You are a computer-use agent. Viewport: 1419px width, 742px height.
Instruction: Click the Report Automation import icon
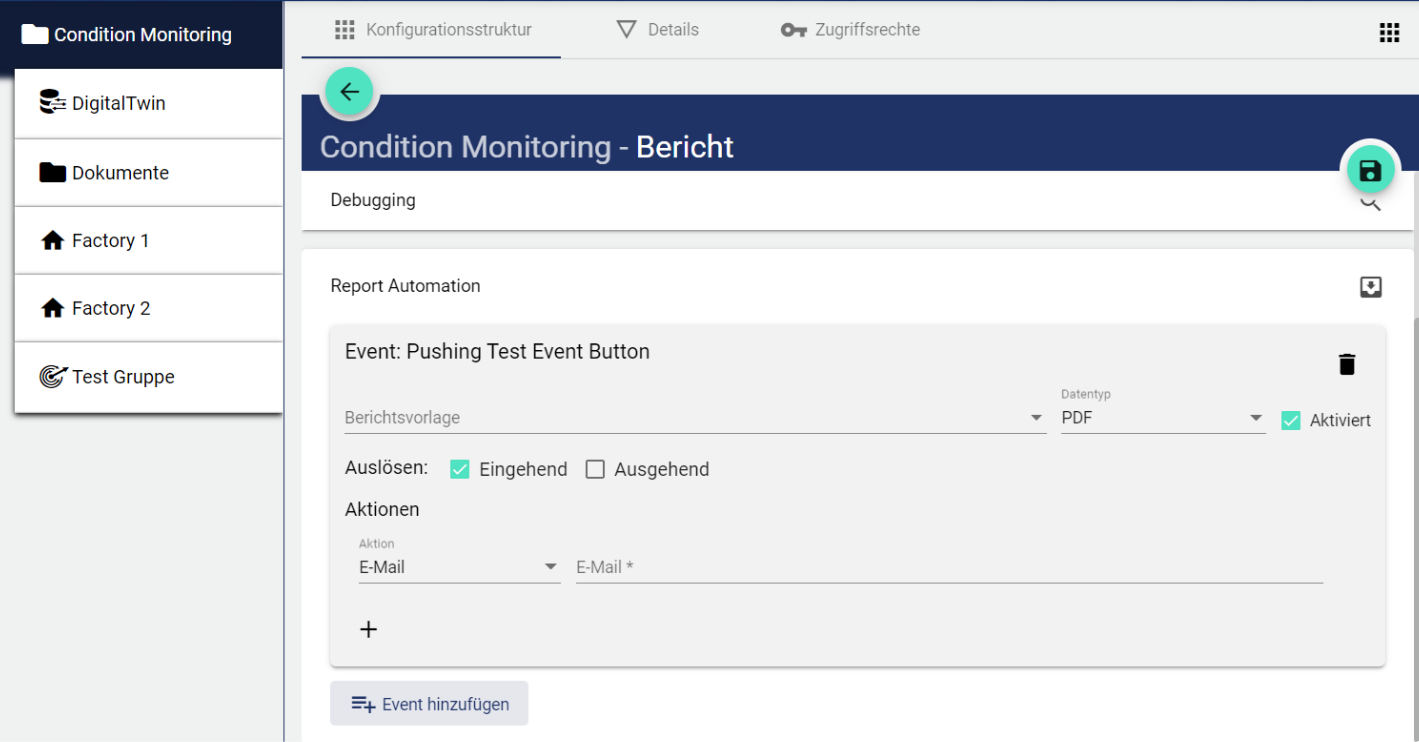point(1370,287)
